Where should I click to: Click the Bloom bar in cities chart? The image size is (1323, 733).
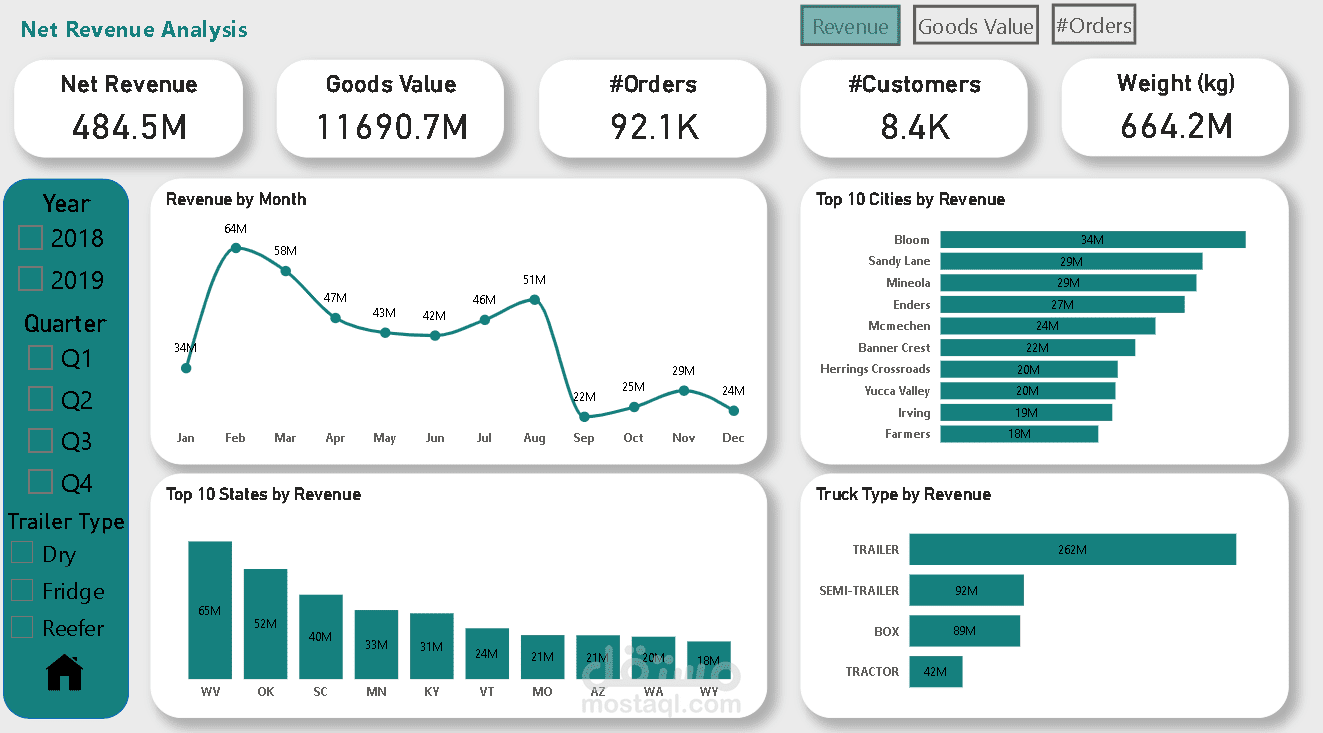(x=1092, y=239)
